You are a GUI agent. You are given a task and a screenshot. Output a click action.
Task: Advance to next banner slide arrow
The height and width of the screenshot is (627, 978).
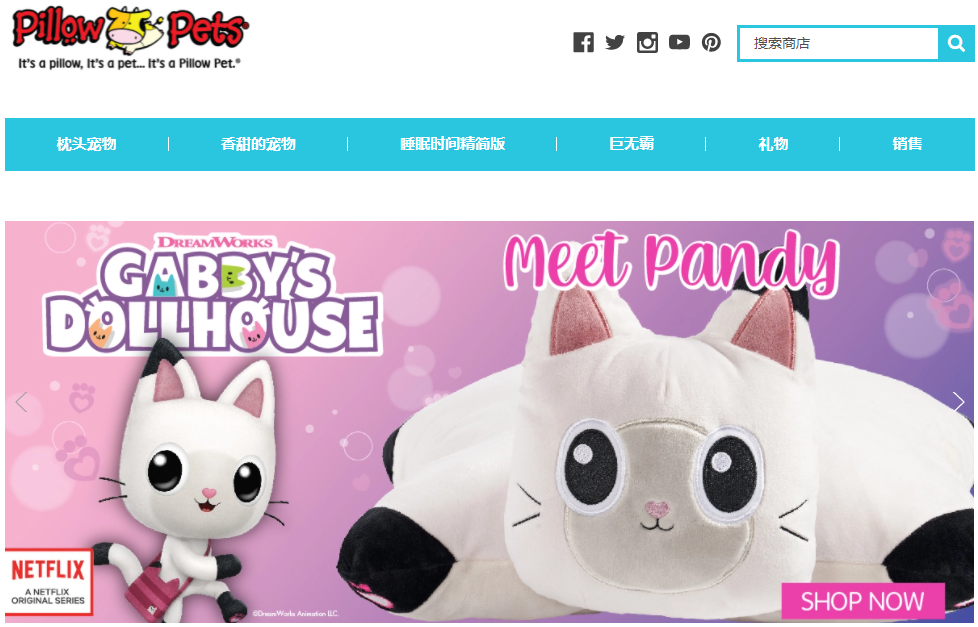pyautogui.click(x=959, y=402)
